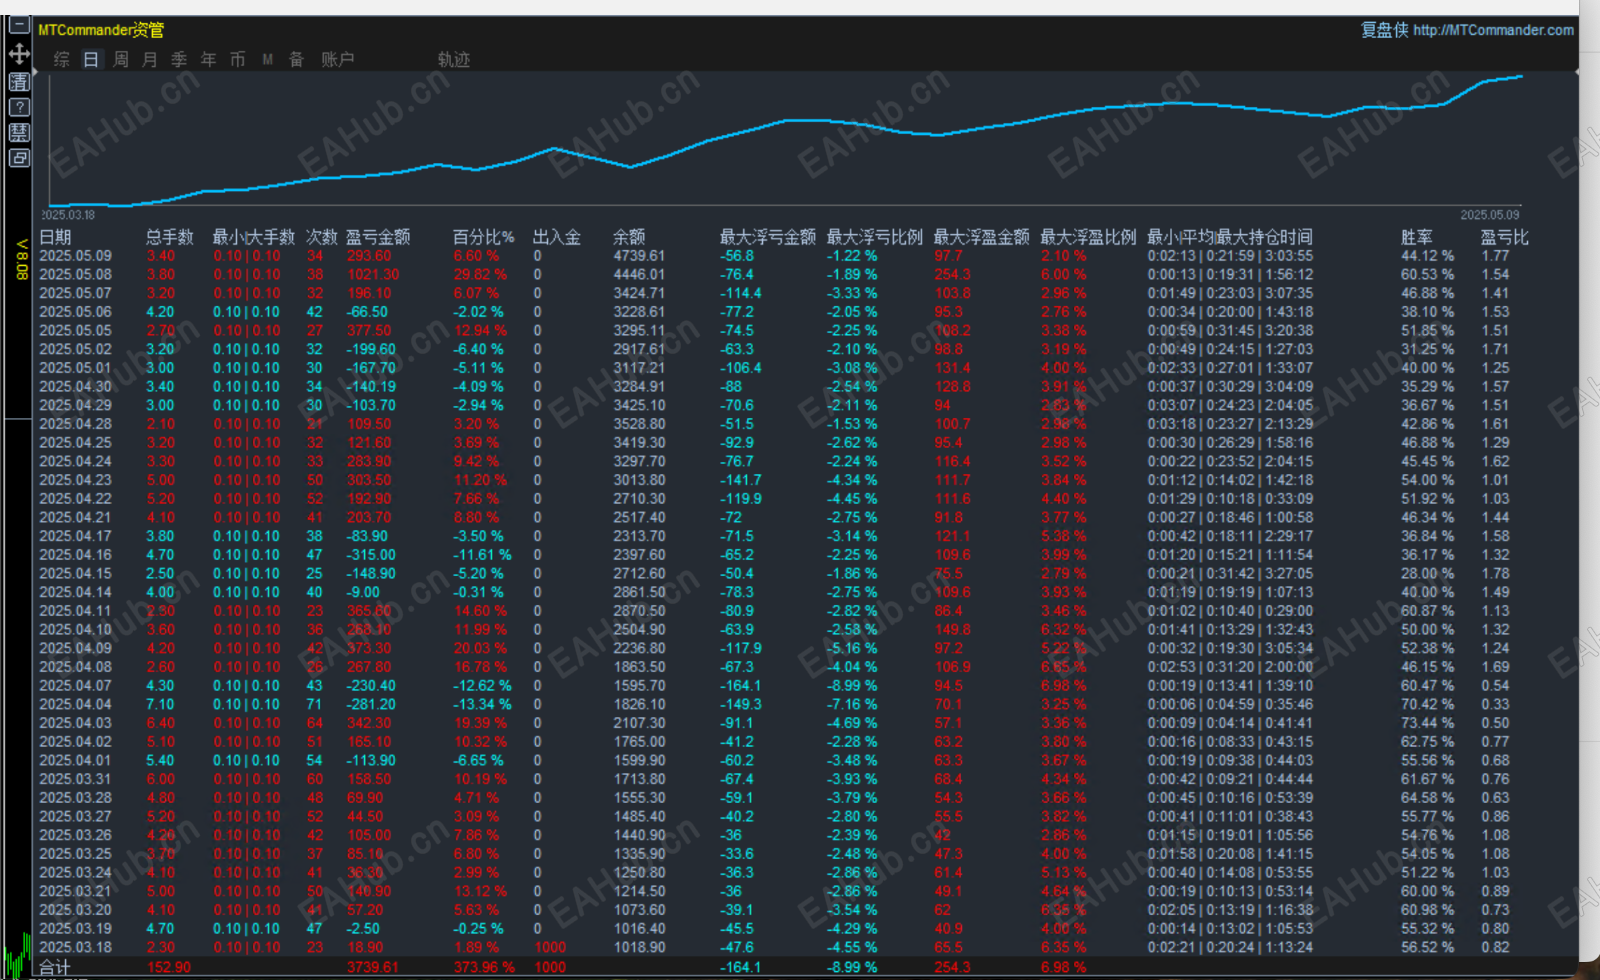Screen dimensions: 1600x980
Task: Click the overlapping windows restore icon
Action: click(x=19, y=158)
